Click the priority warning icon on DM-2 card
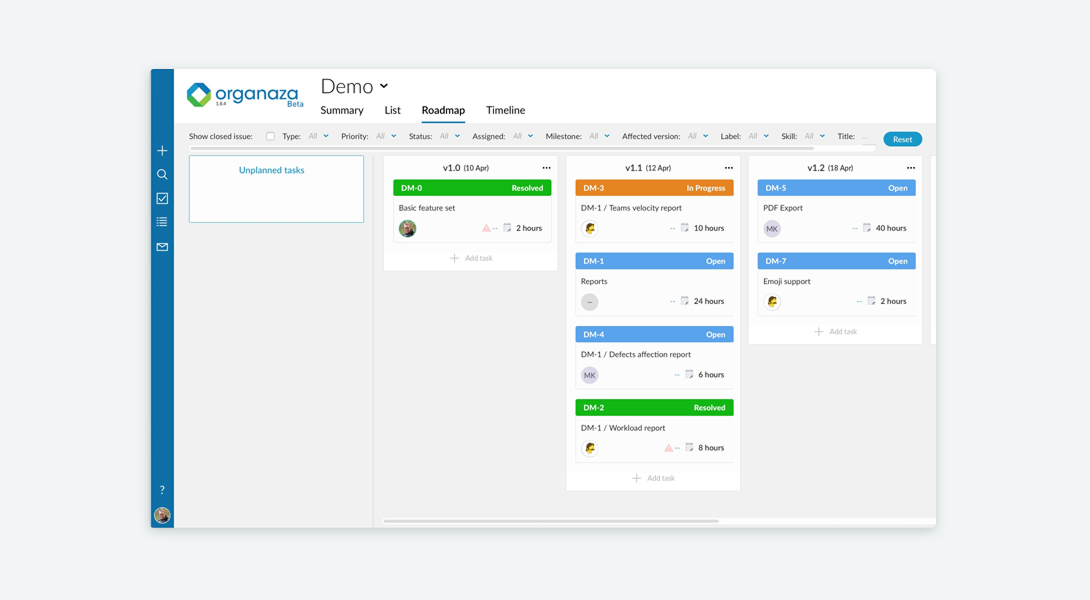This screenshot has width=1090, height=600. coord(668,448)
